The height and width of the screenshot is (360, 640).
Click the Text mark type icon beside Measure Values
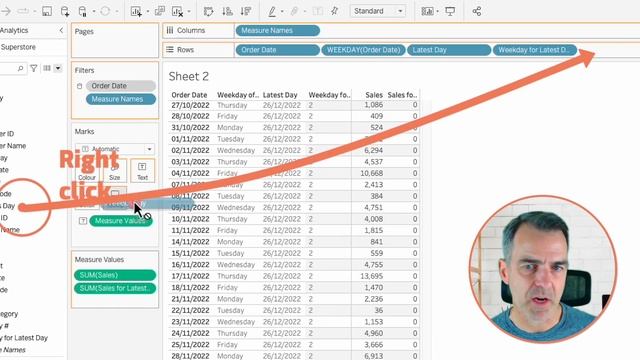click(82, 221)
